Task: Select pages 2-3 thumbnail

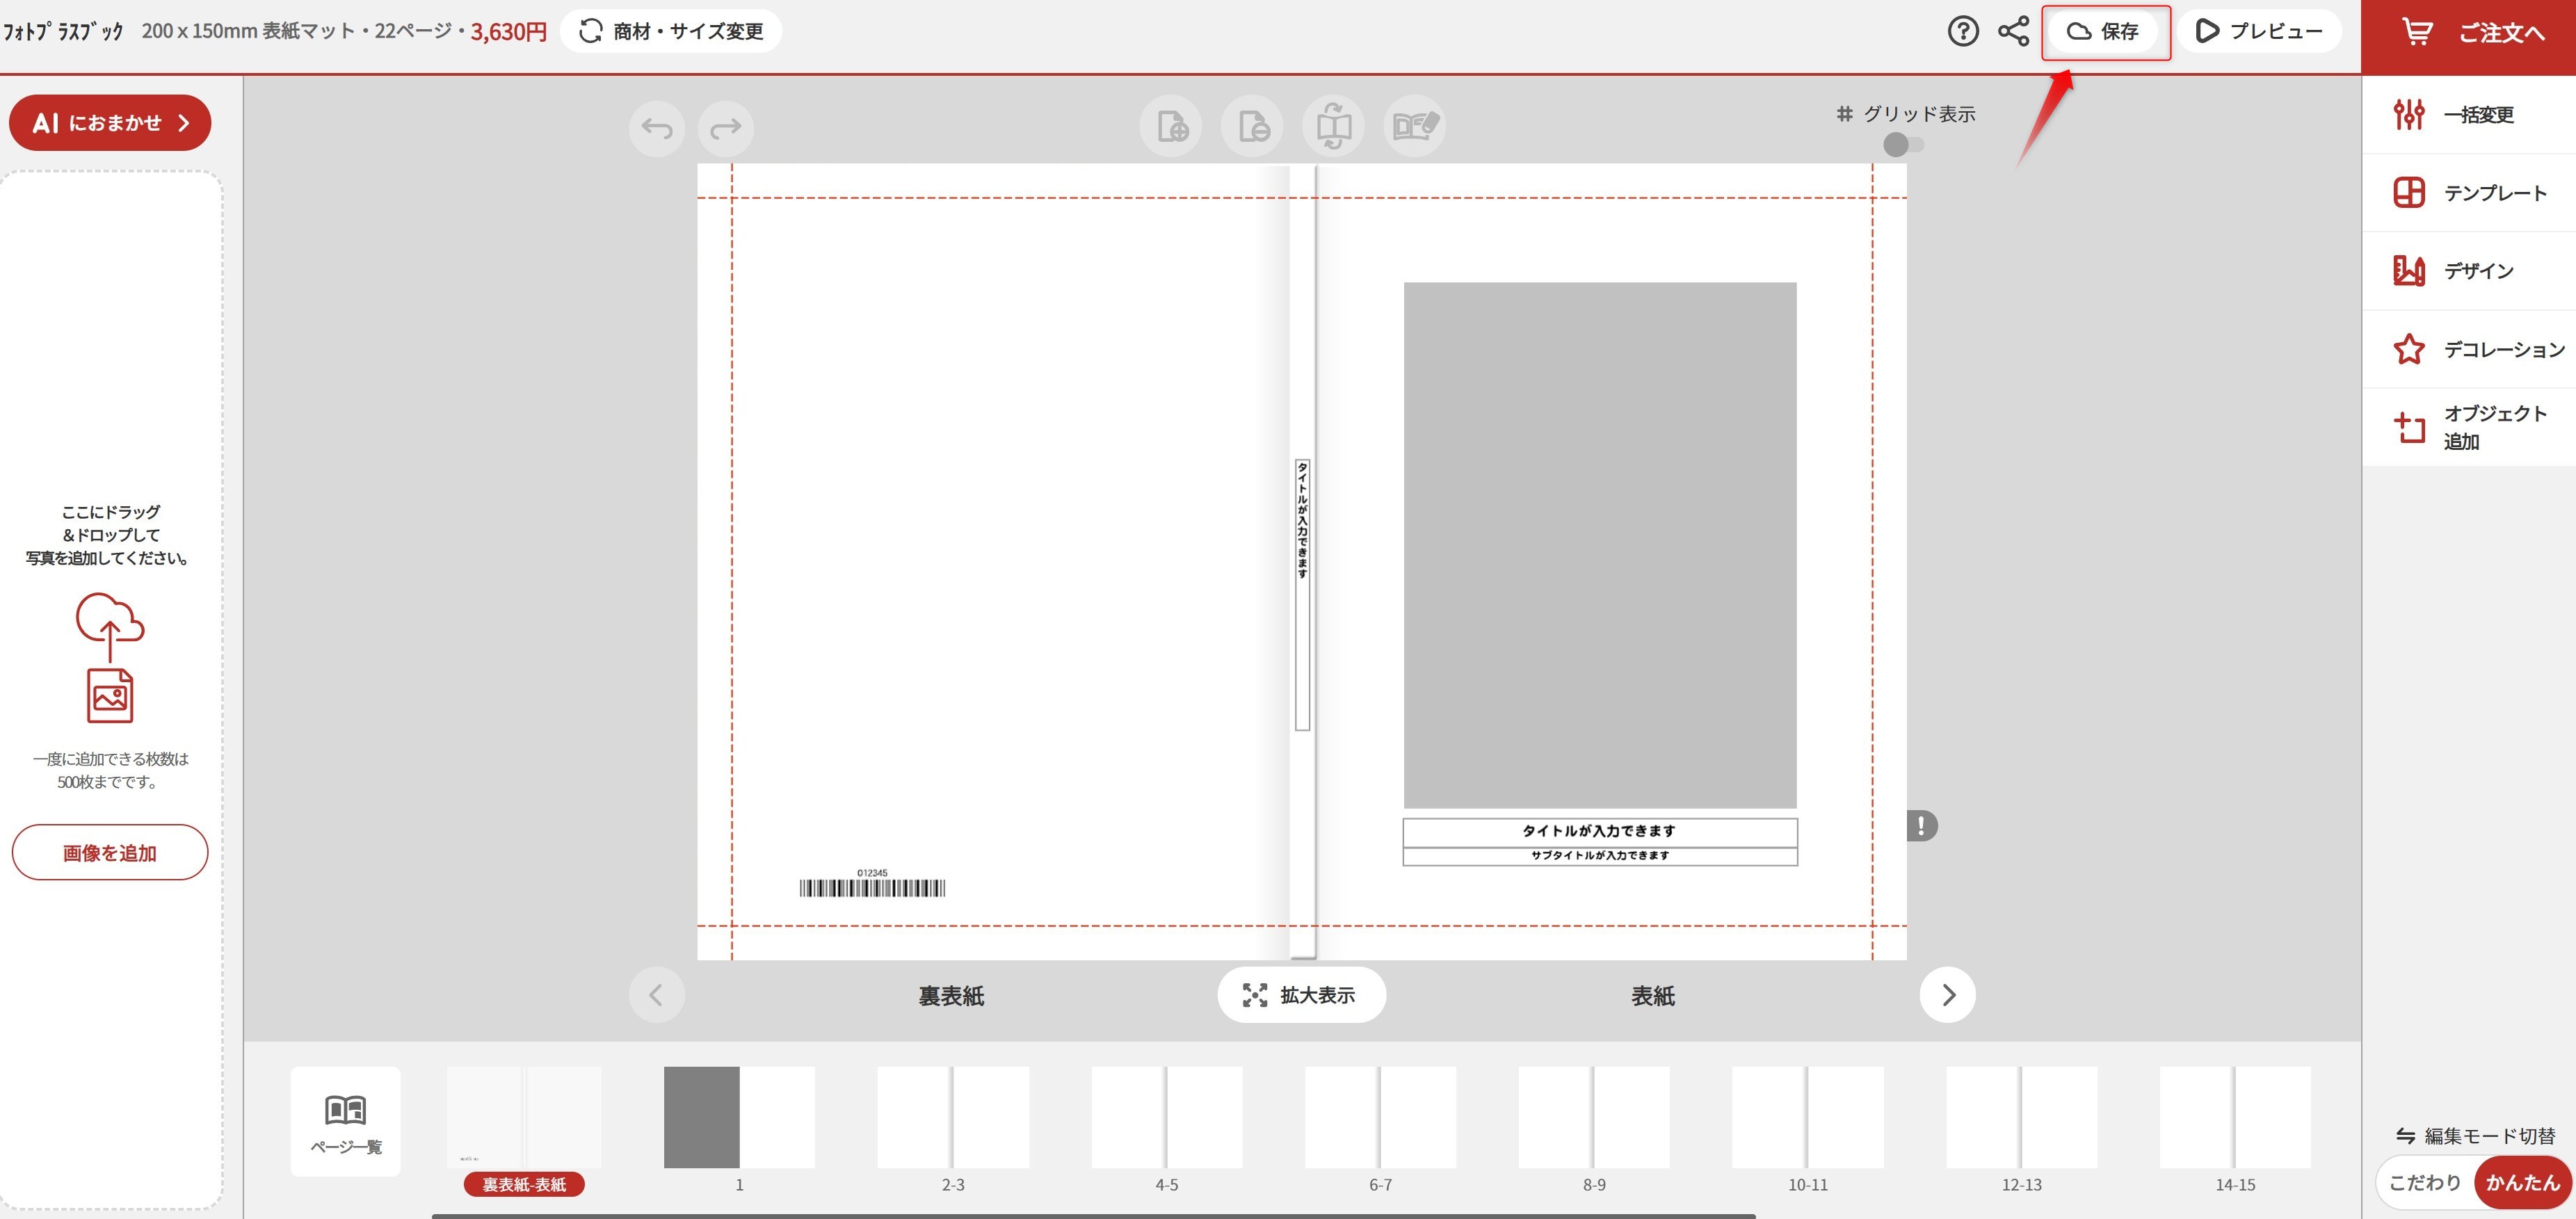Action: pos(953,1117)
